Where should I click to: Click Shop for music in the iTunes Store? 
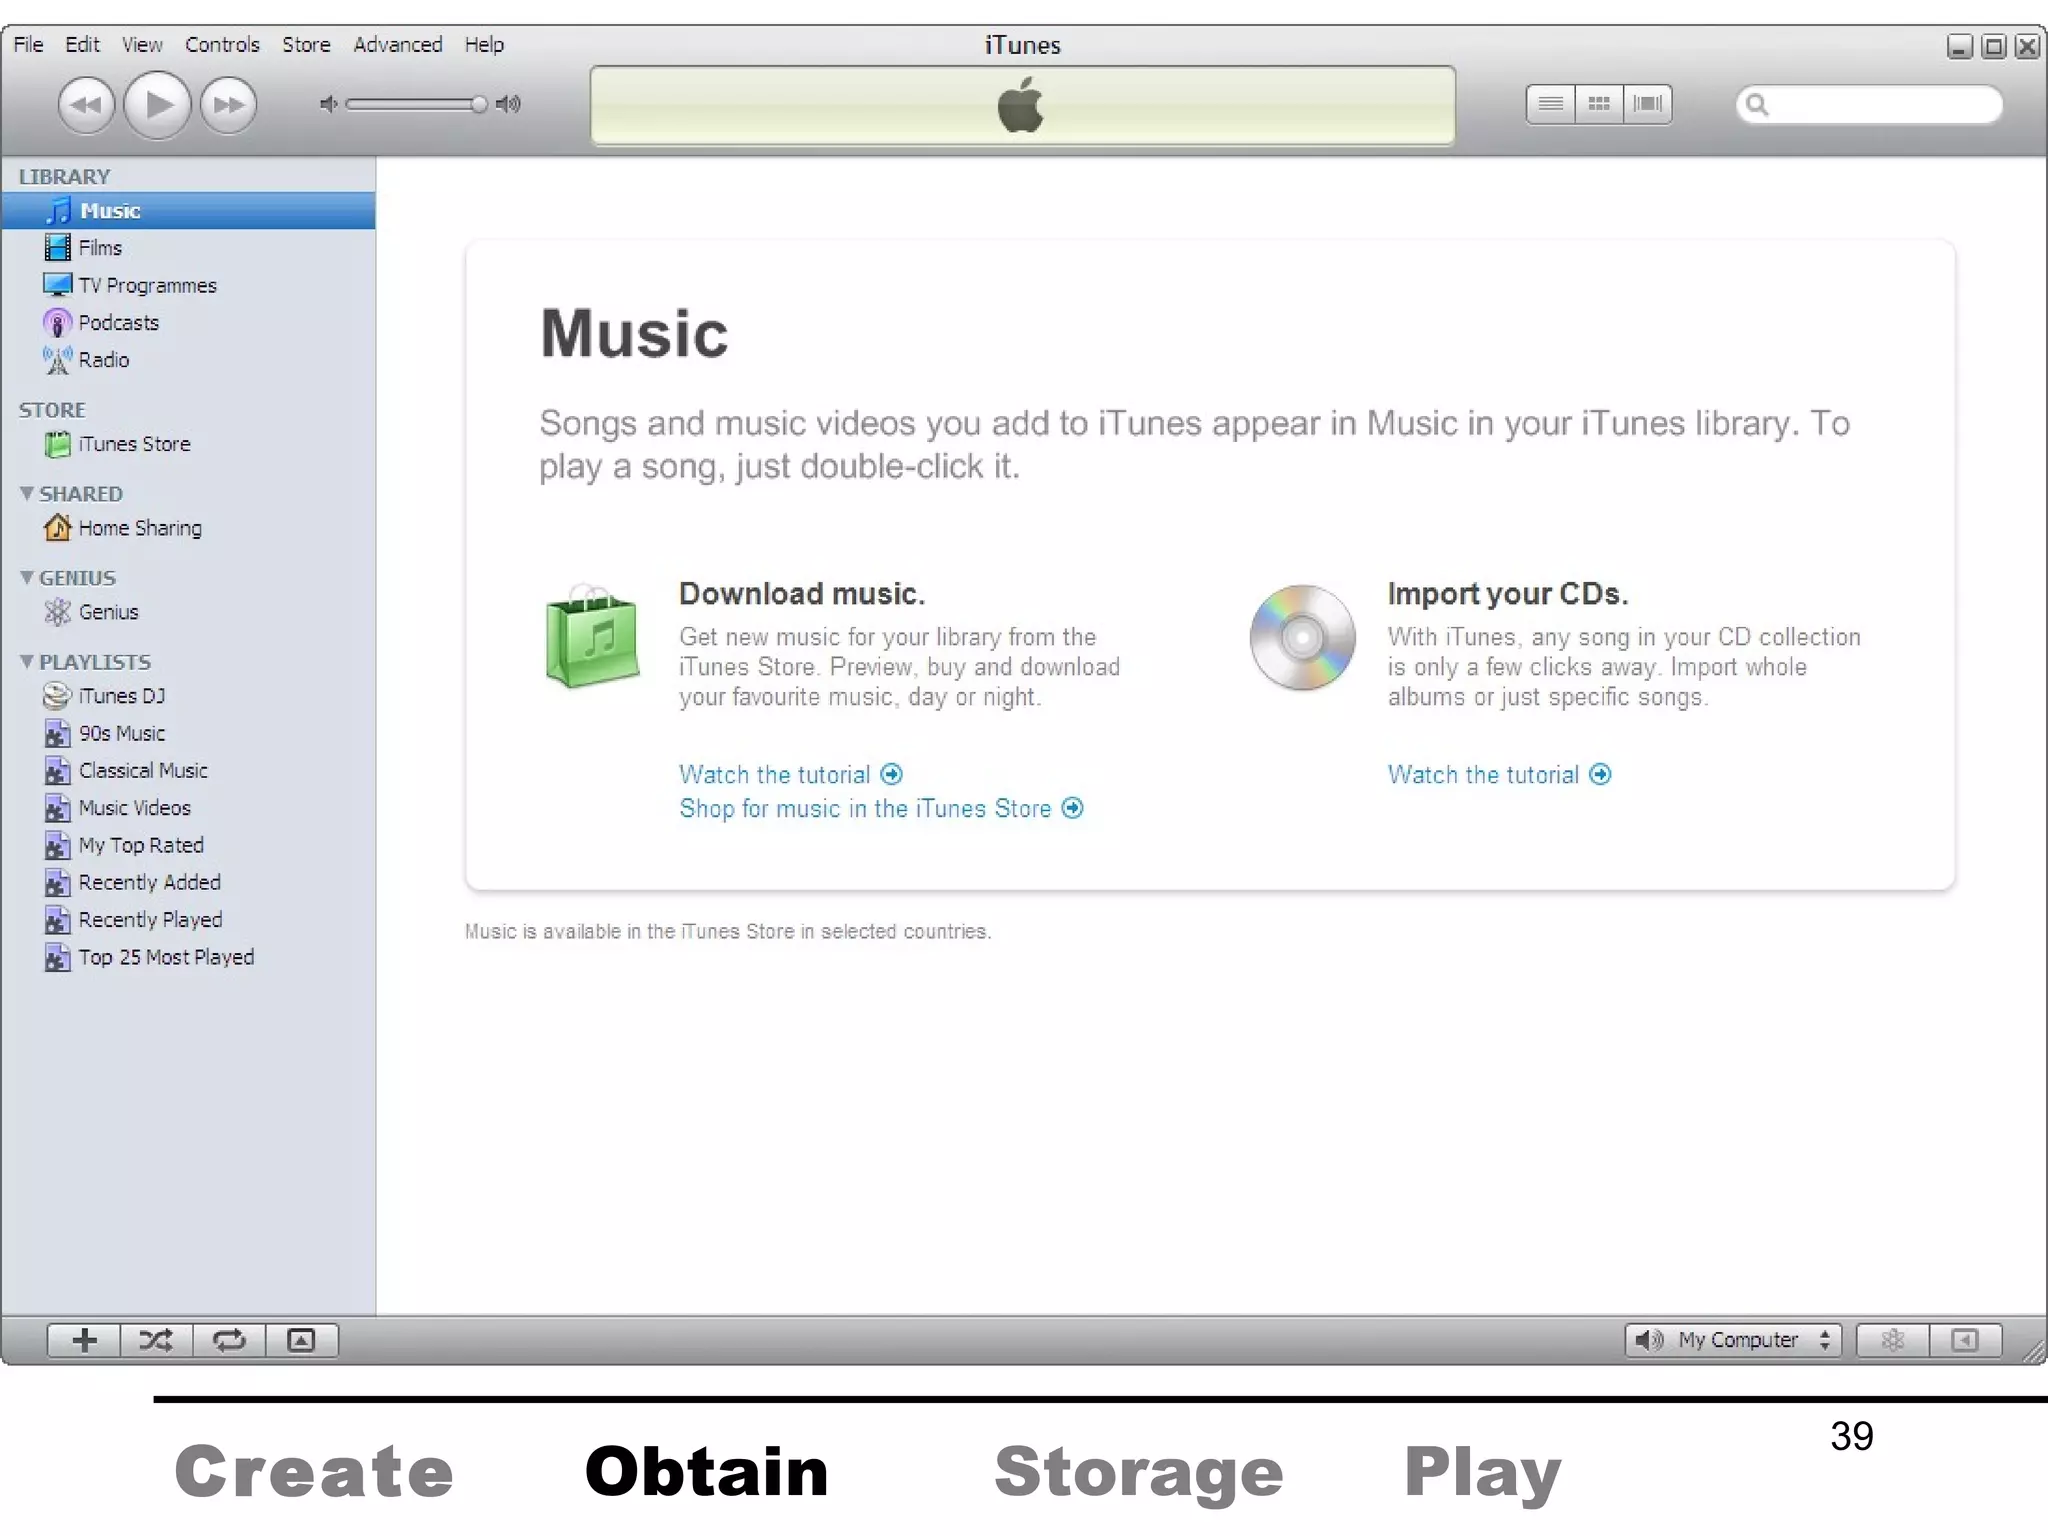tap(881, 809)
